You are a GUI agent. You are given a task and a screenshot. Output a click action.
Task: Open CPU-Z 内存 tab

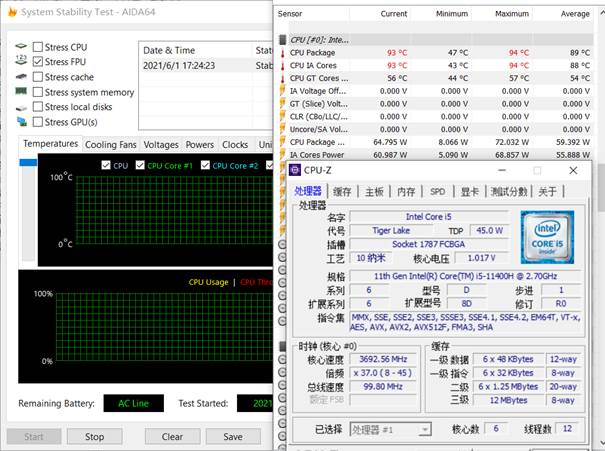pos(406,191)
